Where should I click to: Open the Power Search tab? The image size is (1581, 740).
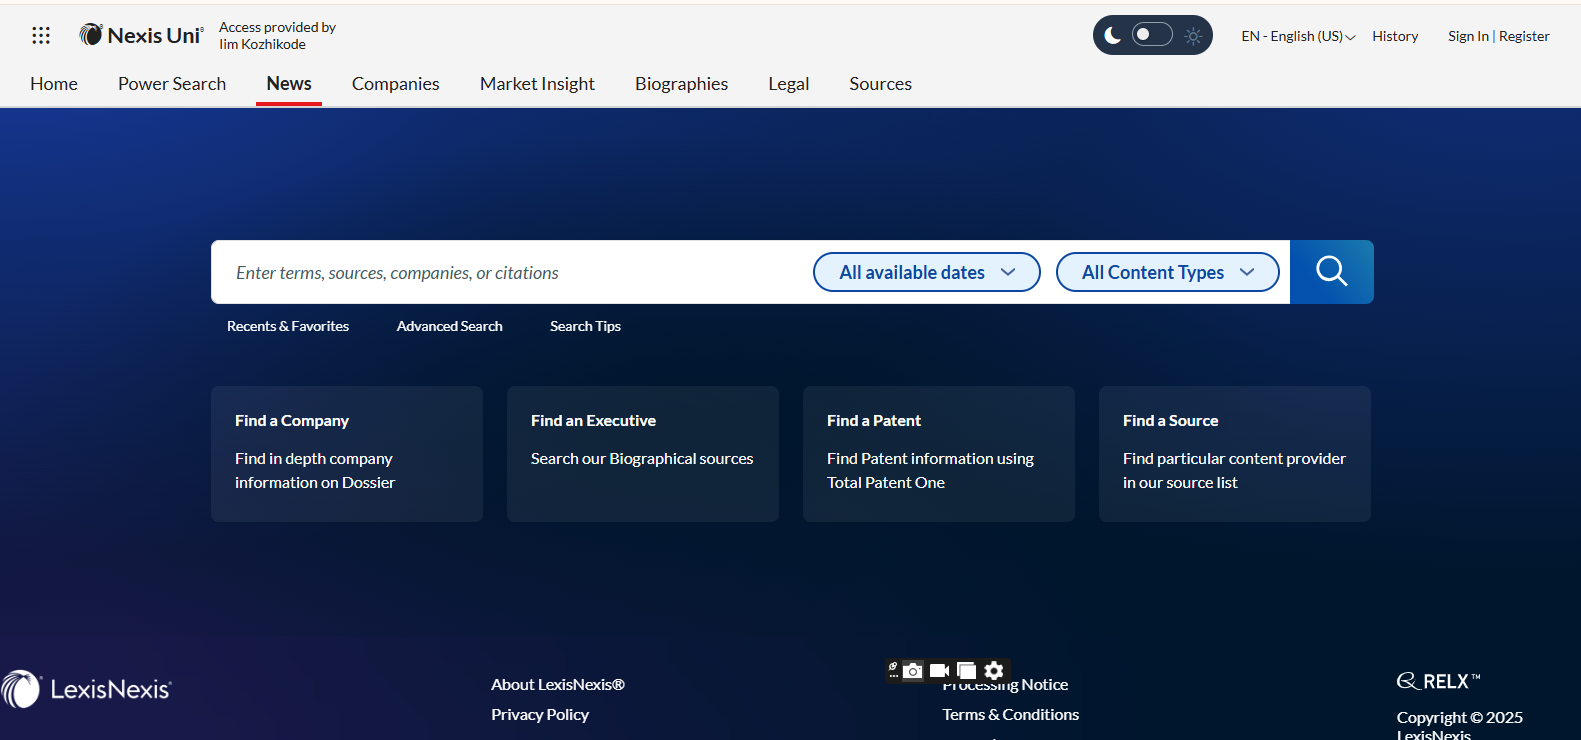[172, 84]
